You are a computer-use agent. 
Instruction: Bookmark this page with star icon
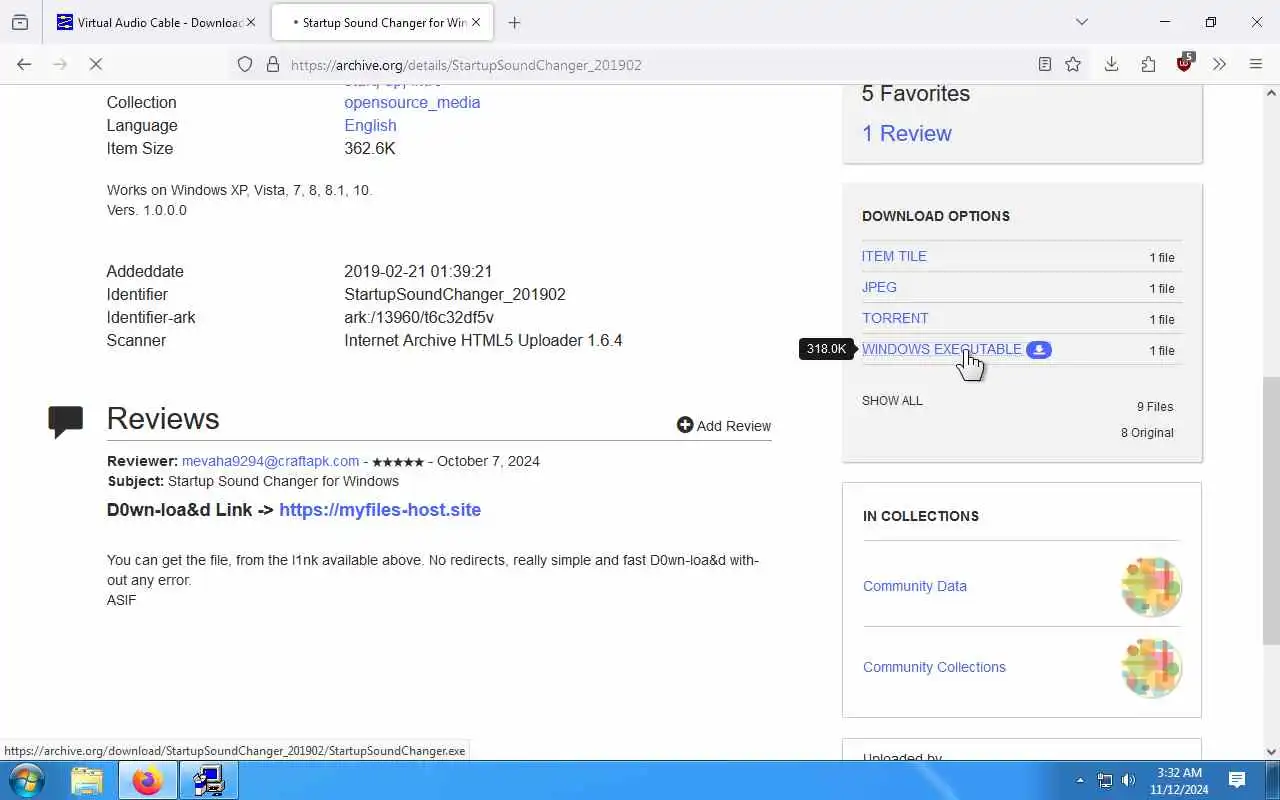point(1073,64)
